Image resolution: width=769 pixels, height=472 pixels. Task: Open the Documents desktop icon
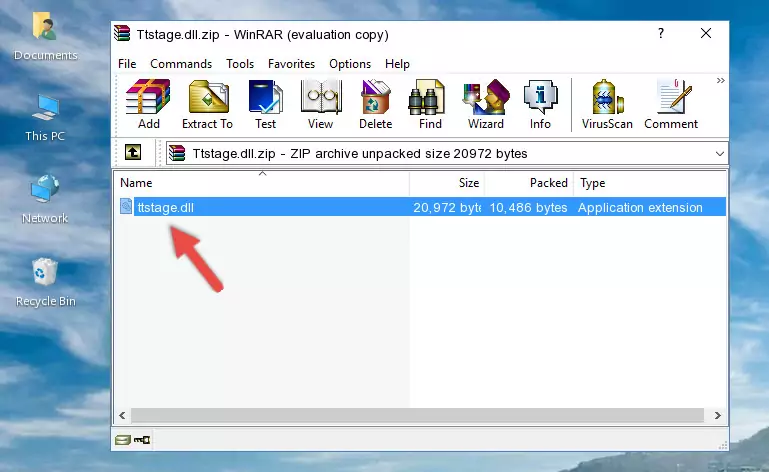45,37
